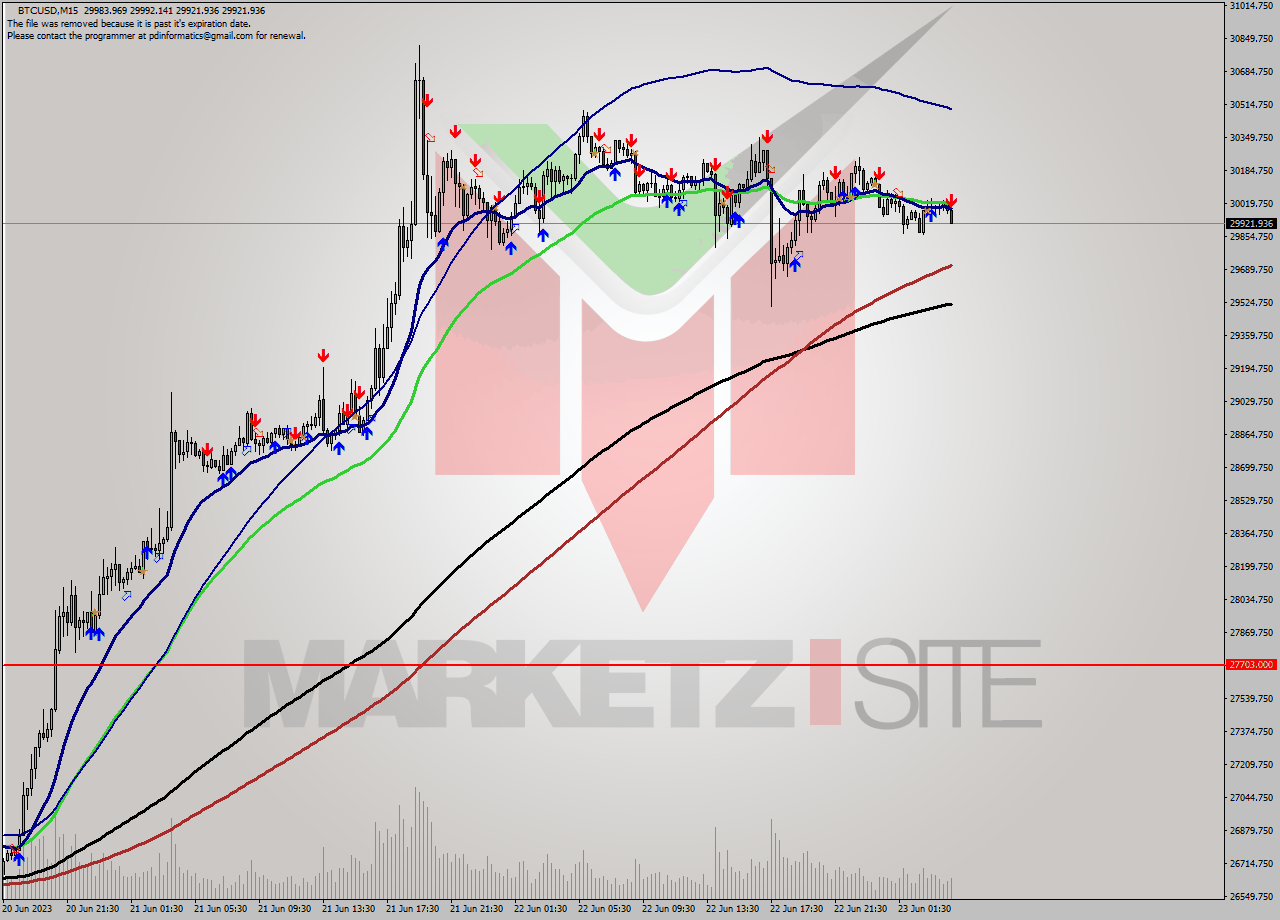Click the 26879.750 price axis label
The image size is (1280, 920).
click(x=1251, y=830)
